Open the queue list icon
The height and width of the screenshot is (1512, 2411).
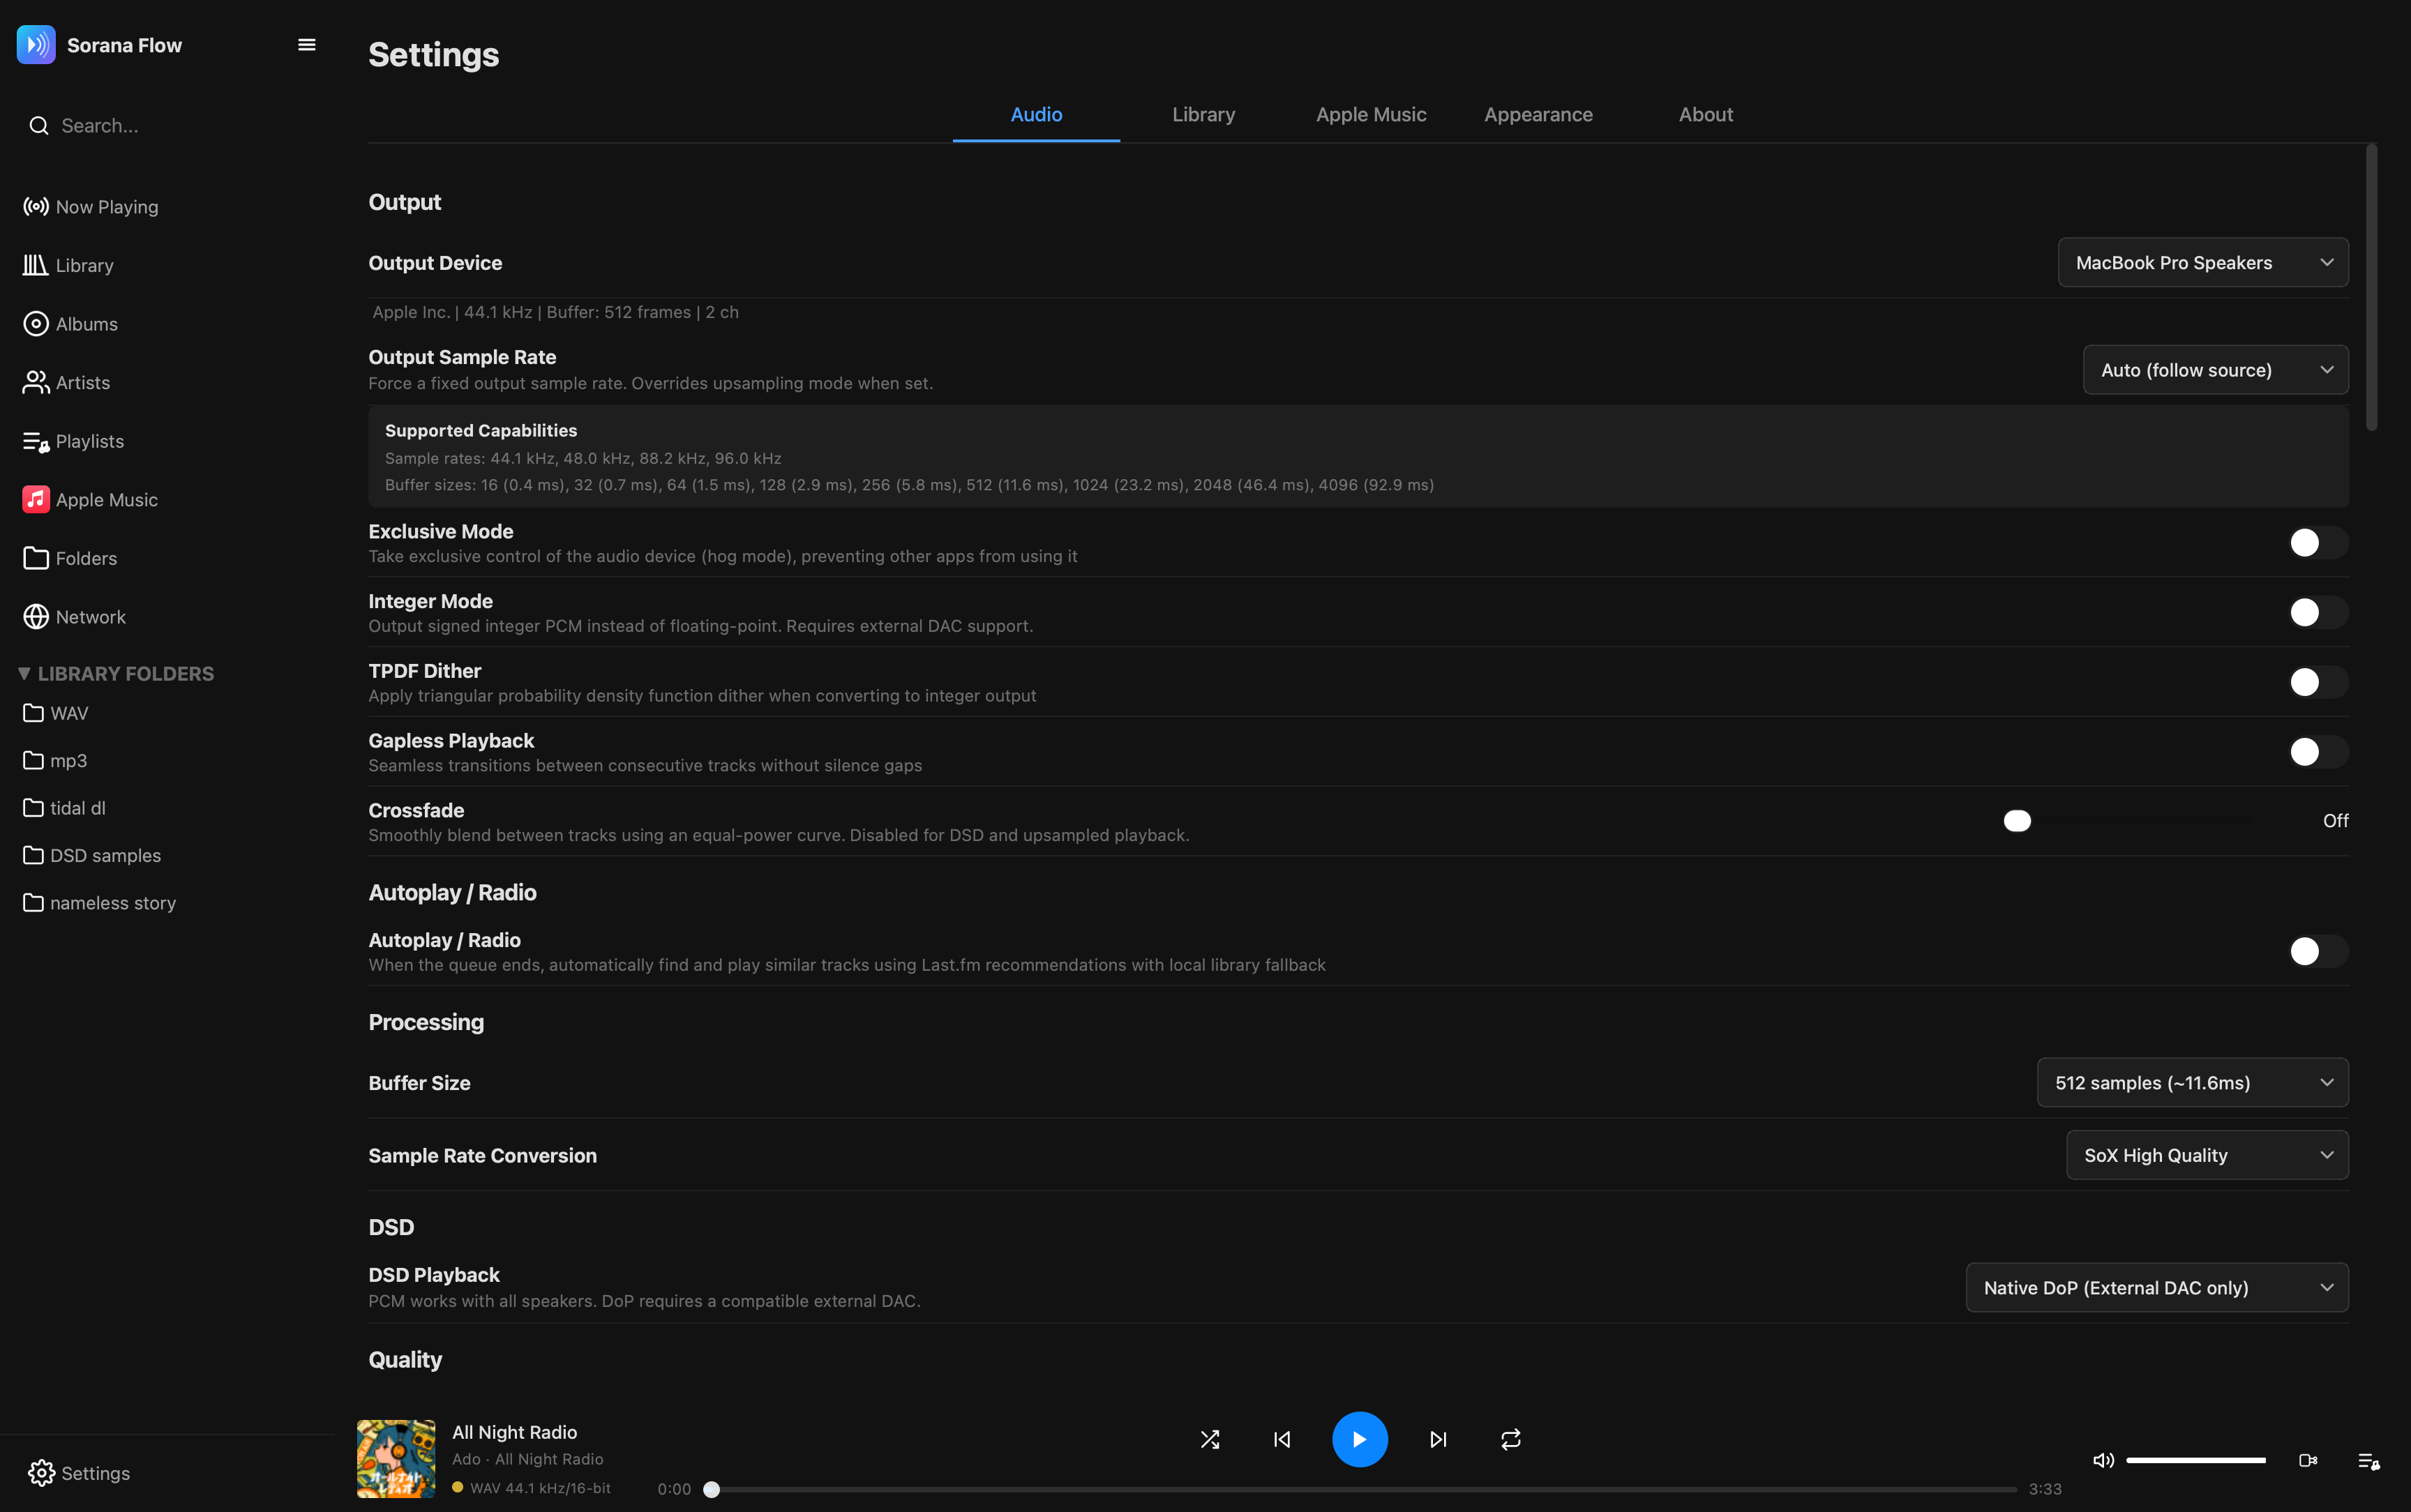tap(2368, 1461)
